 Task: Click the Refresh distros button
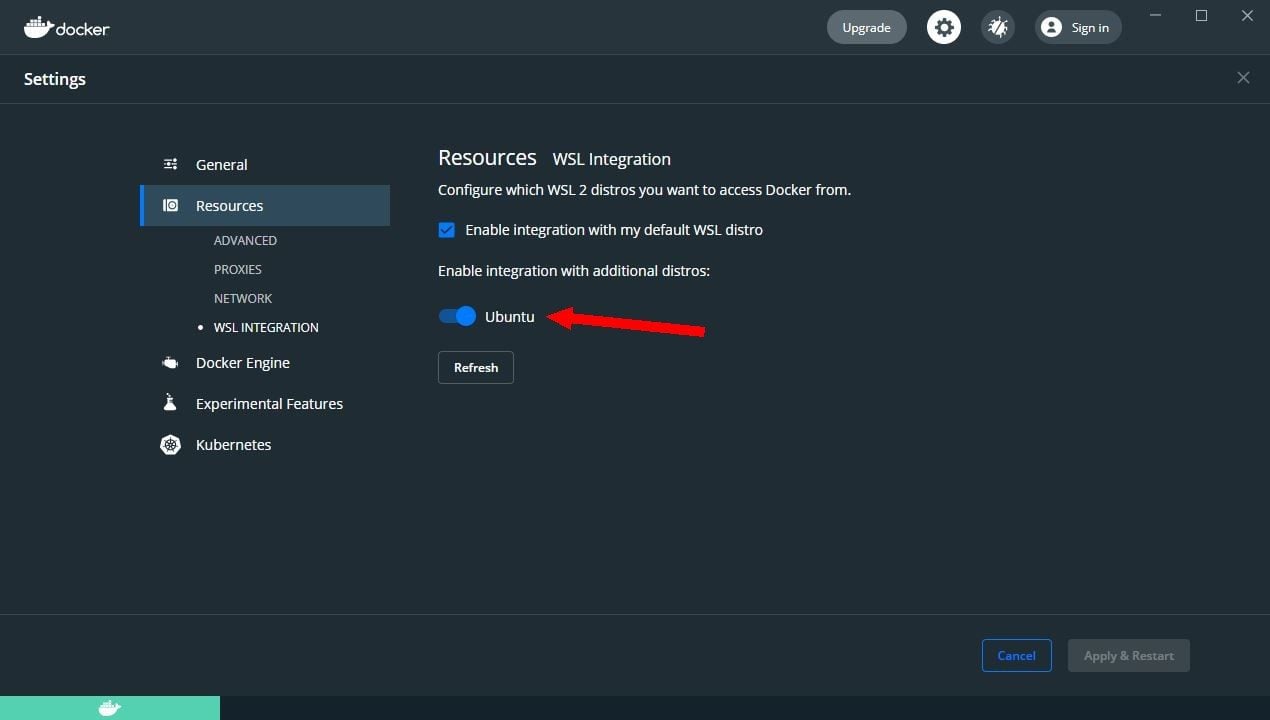(476, 367)
